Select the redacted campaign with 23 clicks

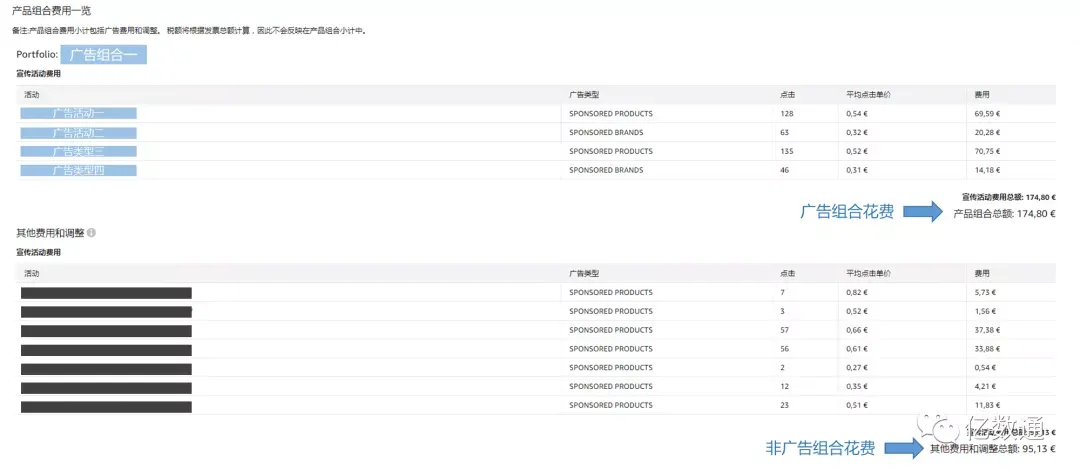coord(106,406)
